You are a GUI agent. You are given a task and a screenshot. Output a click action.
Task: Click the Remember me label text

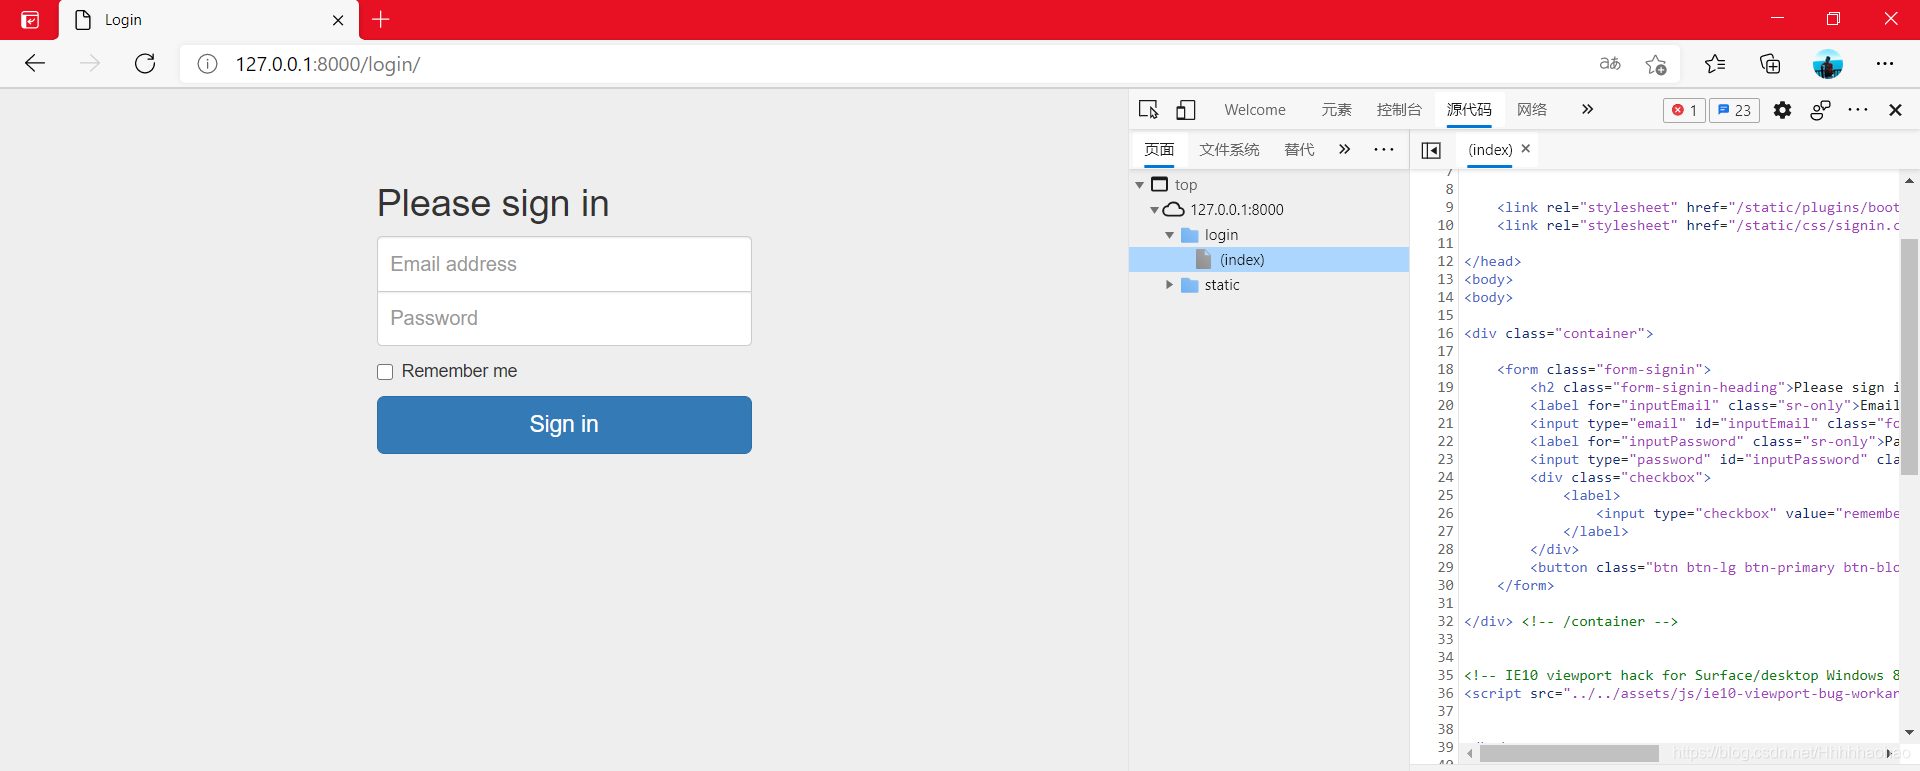pos(459,371)
